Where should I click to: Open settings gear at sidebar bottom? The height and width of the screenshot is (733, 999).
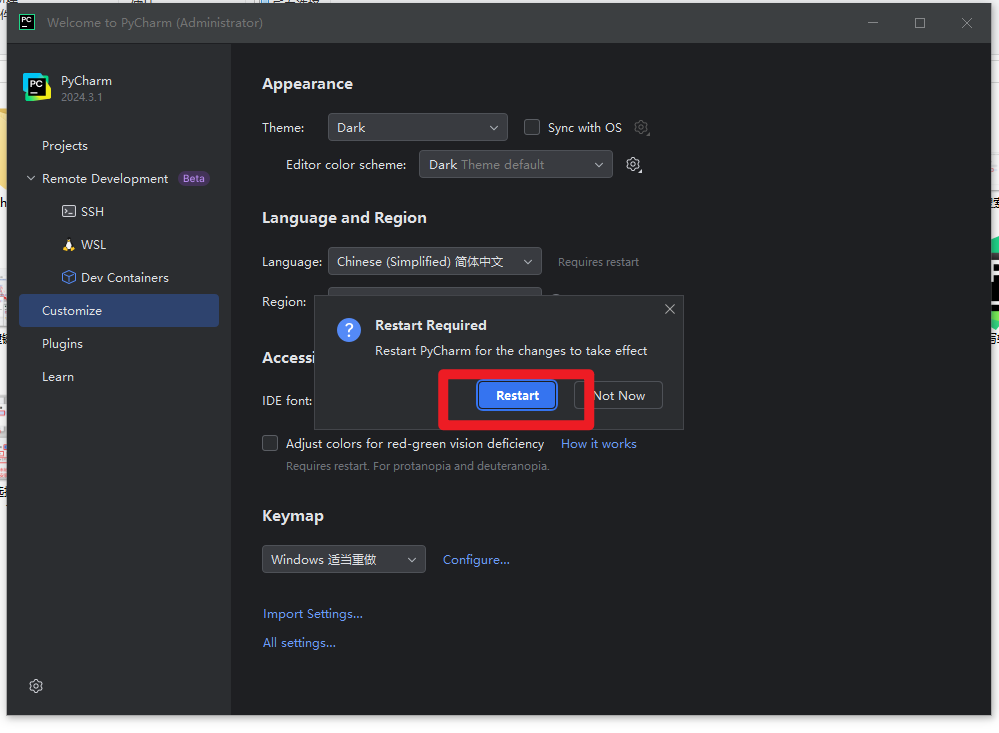click(x=36, y=686)
